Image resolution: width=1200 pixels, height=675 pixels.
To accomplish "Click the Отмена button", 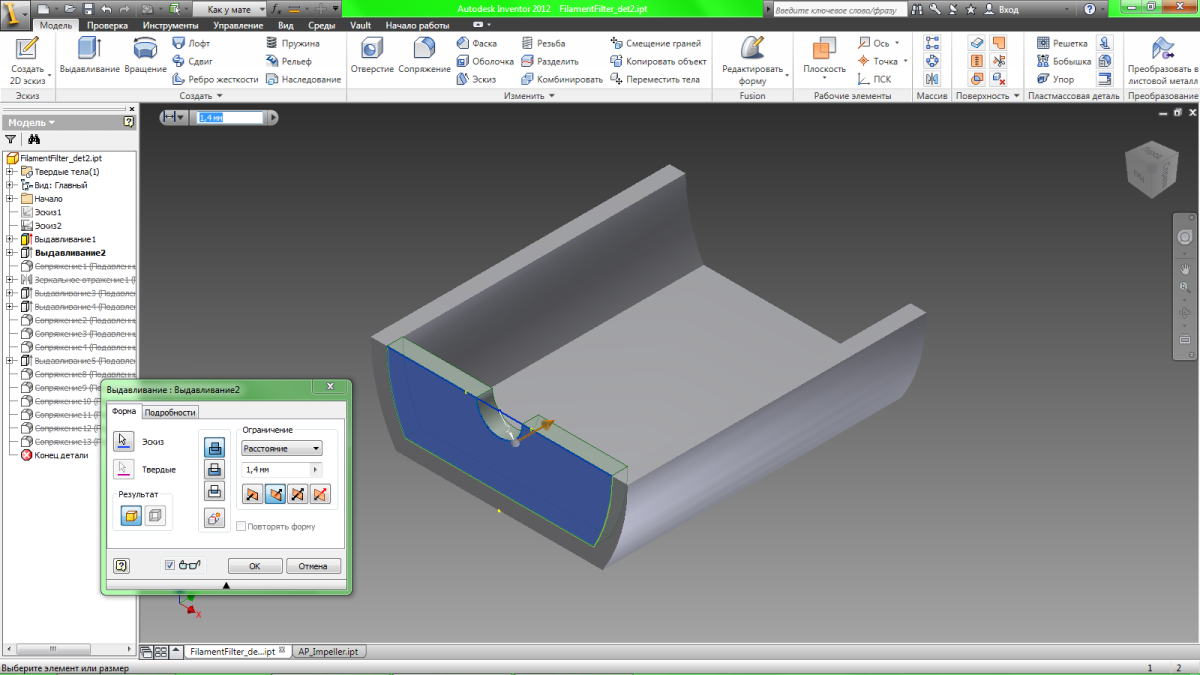I will point(313,566).
